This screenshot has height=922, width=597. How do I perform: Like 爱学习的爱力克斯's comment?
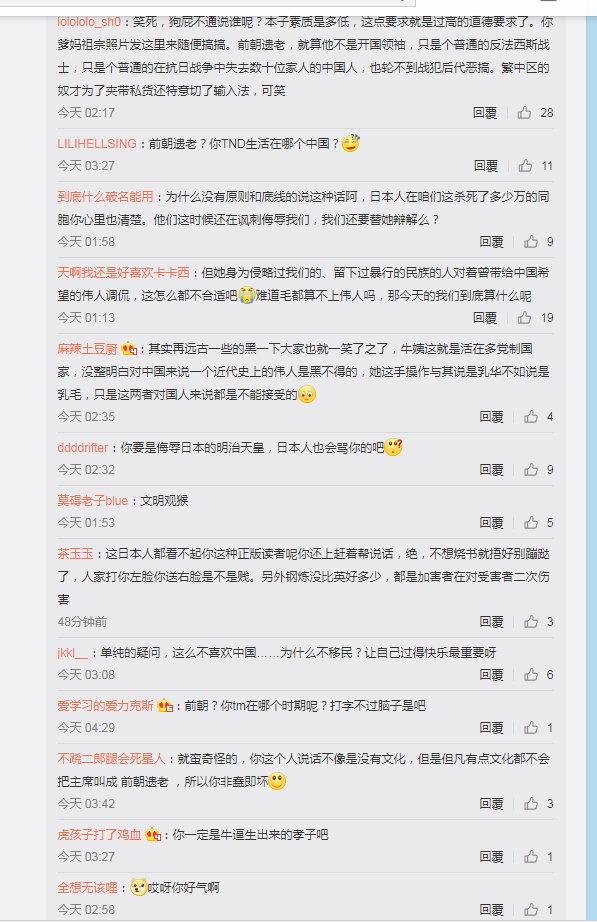[531, 727]
